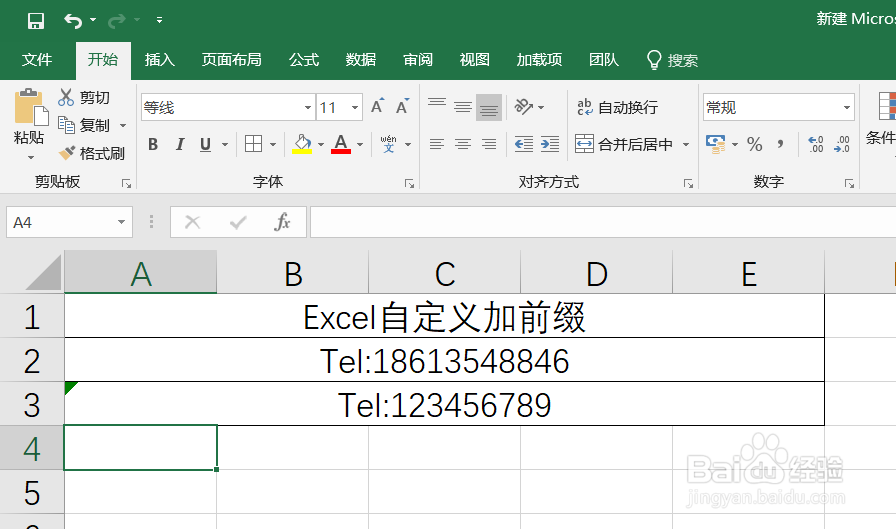Click the Decrease Font Size icon
Image resolution: width=896 pixels, height=529 pixels.
pyautogui.click(x=402, y=106)
